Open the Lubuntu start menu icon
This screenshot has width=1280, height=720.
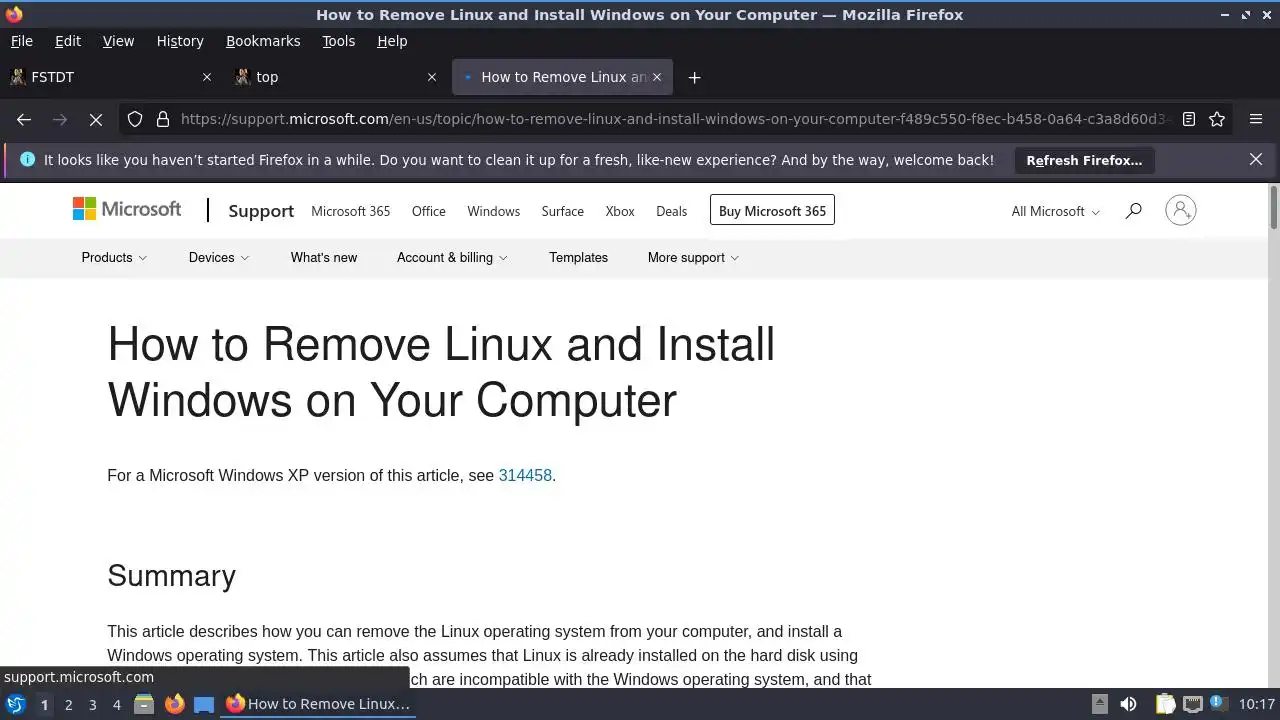coord(16,704)
